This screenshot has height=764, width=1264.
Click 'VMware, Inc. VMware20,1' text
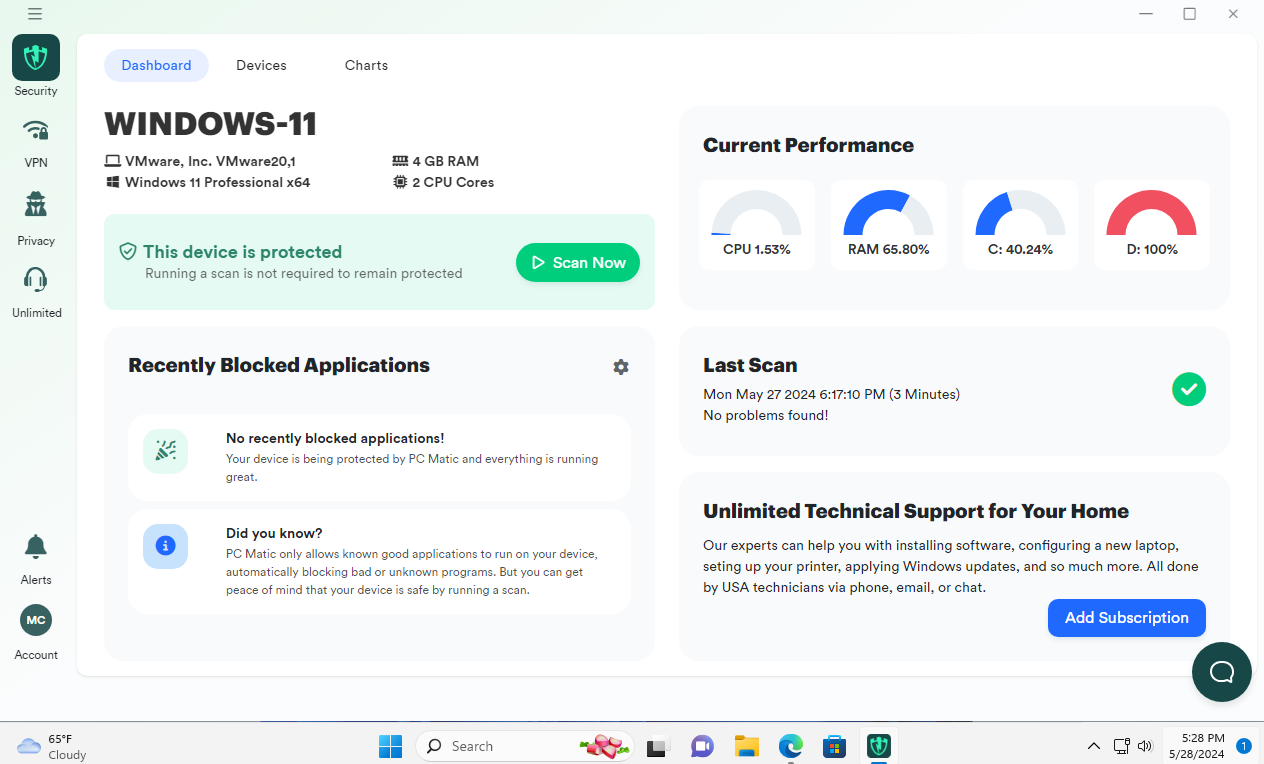[210, 161]
